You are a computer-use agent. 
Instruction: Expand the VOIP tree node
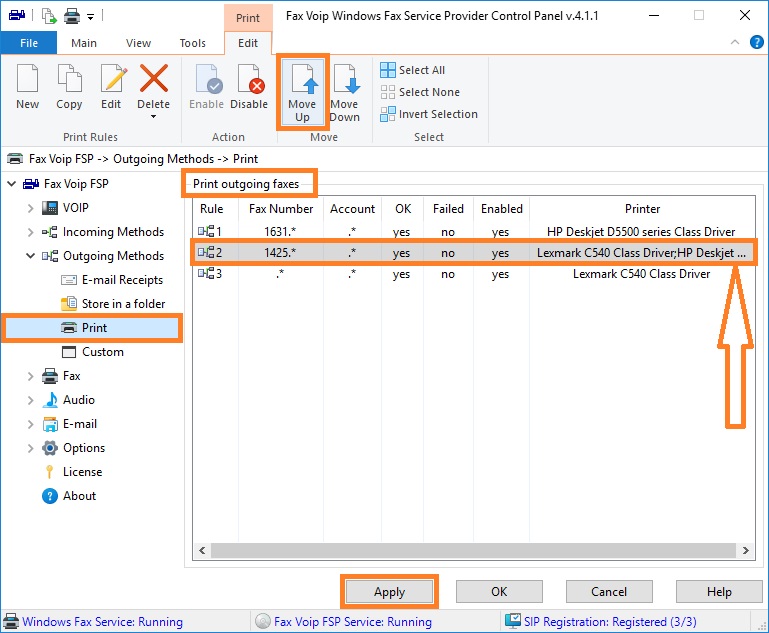pyautogui.click(x=30, y=208)
